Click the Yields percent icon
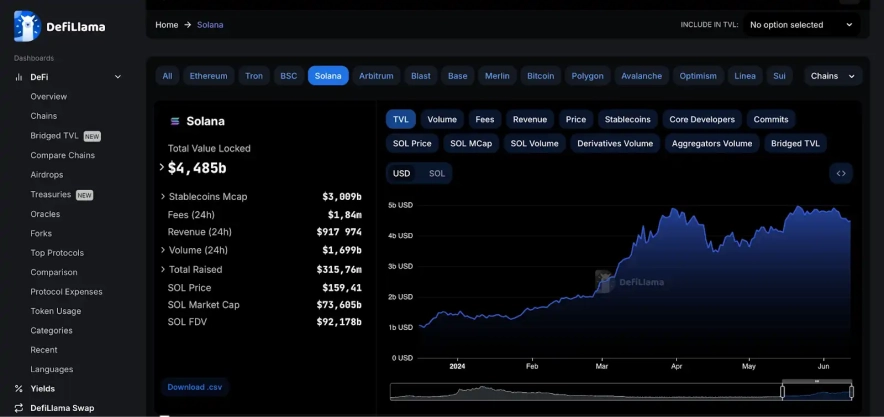 [x=19, y=388]
